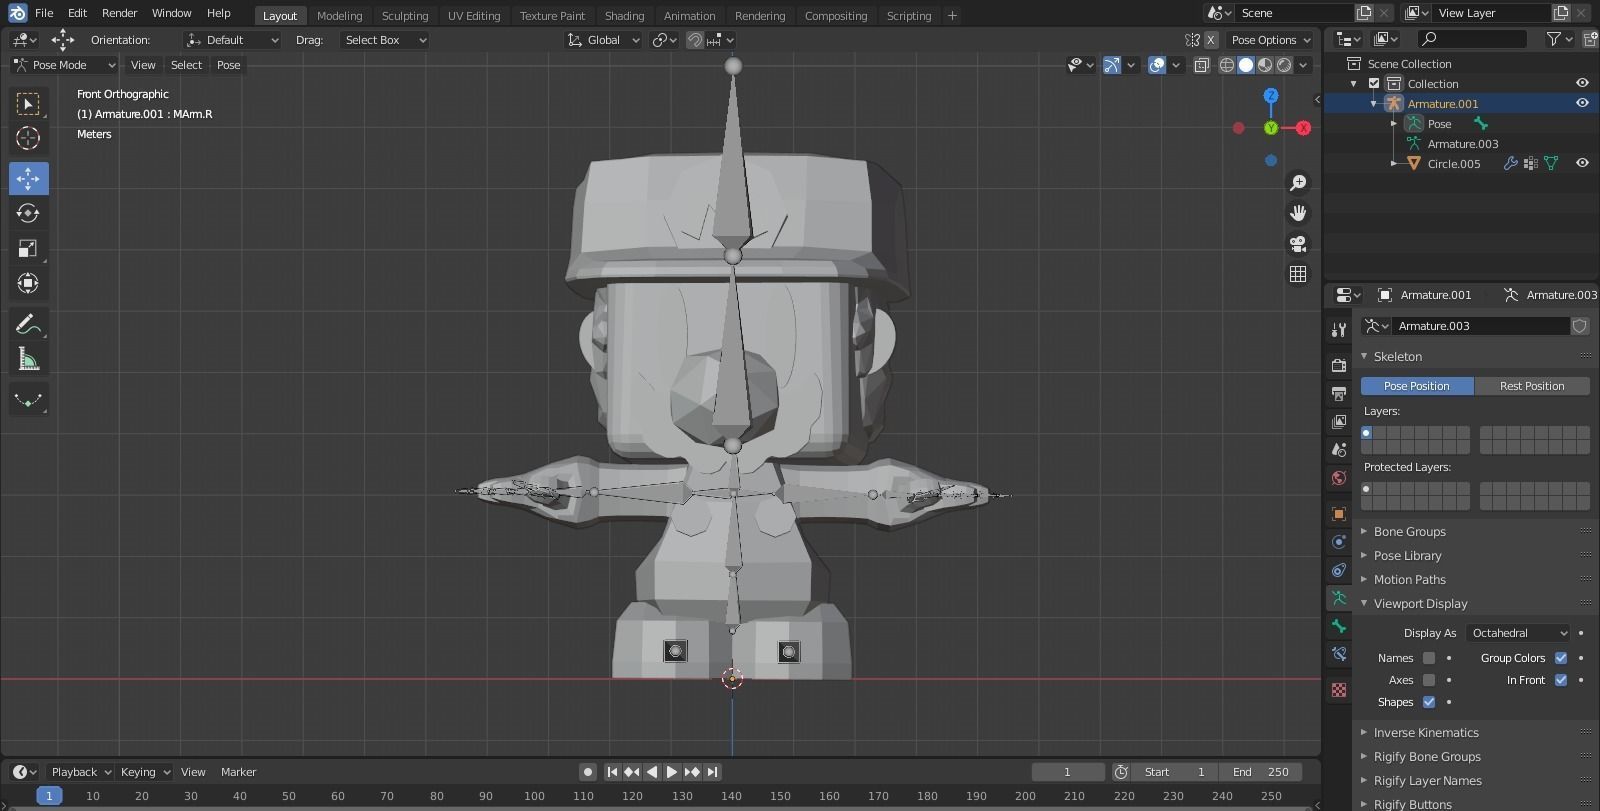Switch to the Scripting workspace tab
This screenshot has height=811, width=1600.
click(909, 16)
